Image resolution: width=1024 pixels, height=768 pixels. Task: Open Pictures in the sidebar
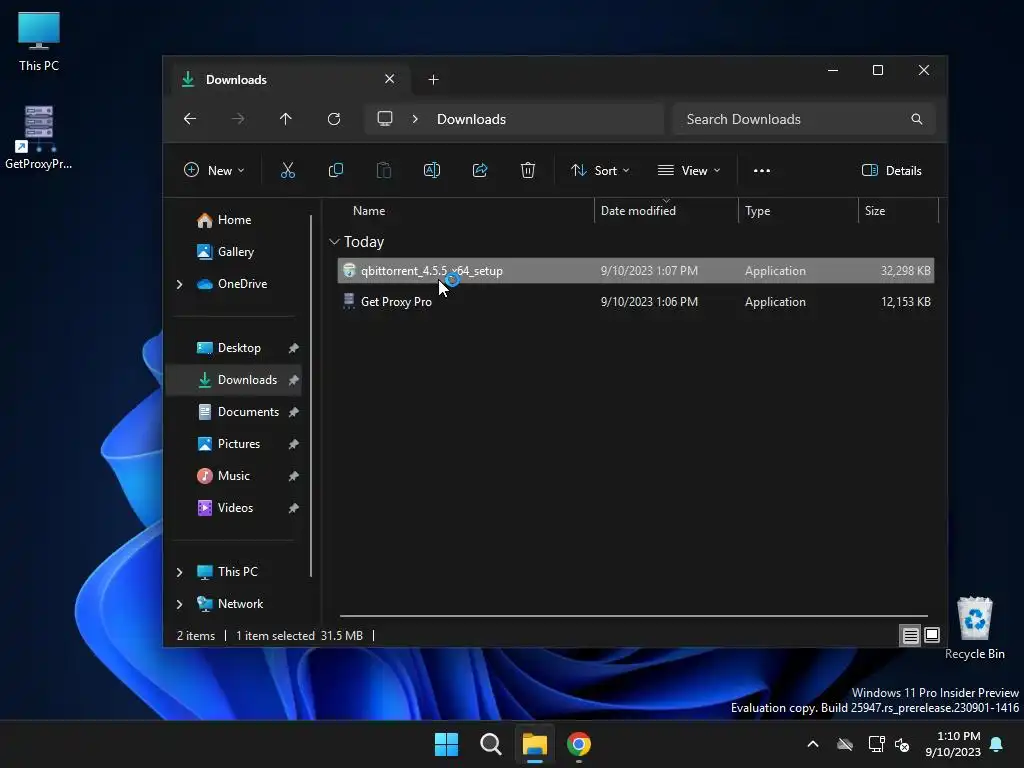coord(234,444)
